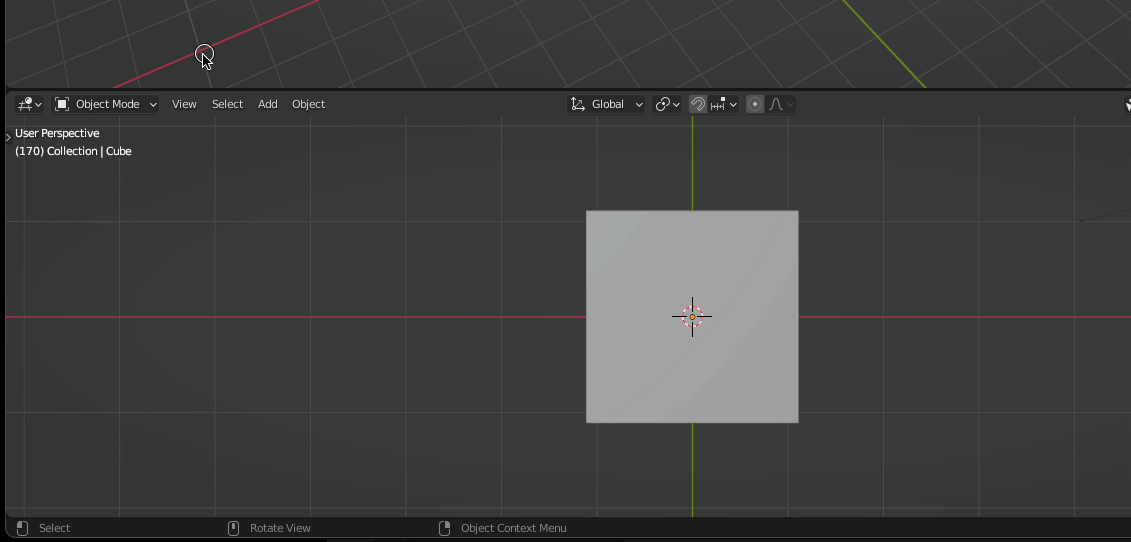1131x542 pixels.
Task: Toggle snapping with the magnet icon
Action: (x=698, y=104)
